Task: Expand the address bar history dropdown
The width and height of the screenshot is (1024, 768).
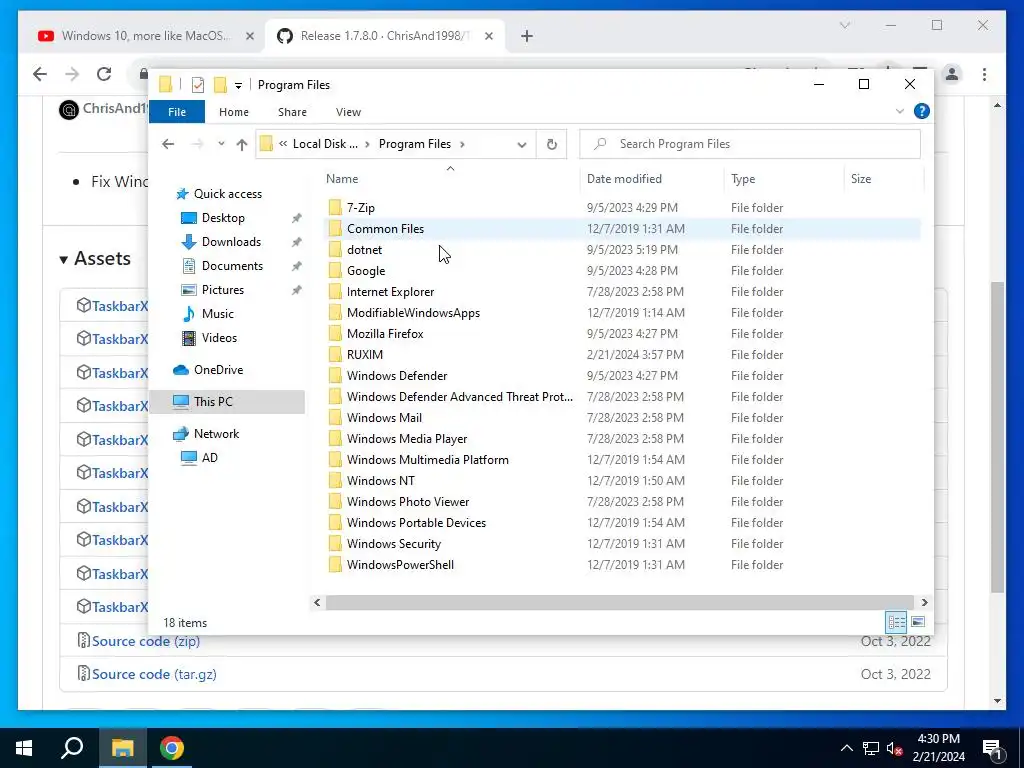Action: [522, 144]
